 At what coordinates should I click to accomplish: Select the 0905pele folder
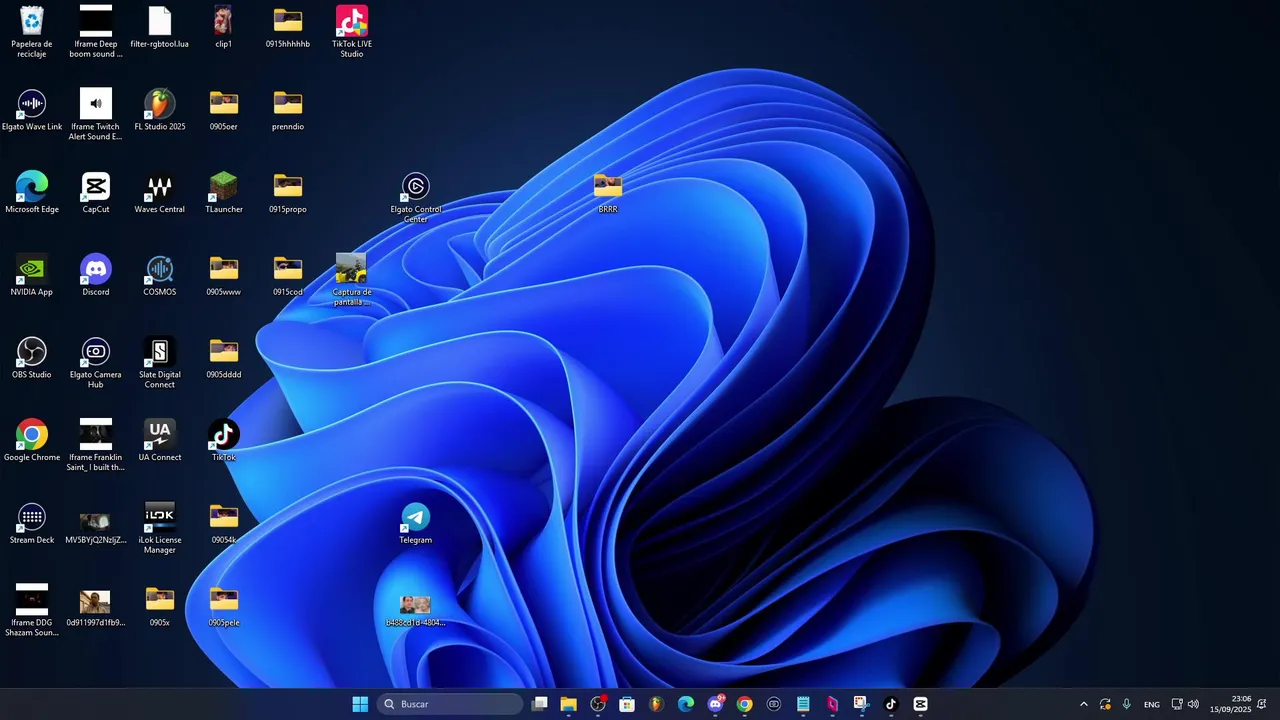coord(224,607)
